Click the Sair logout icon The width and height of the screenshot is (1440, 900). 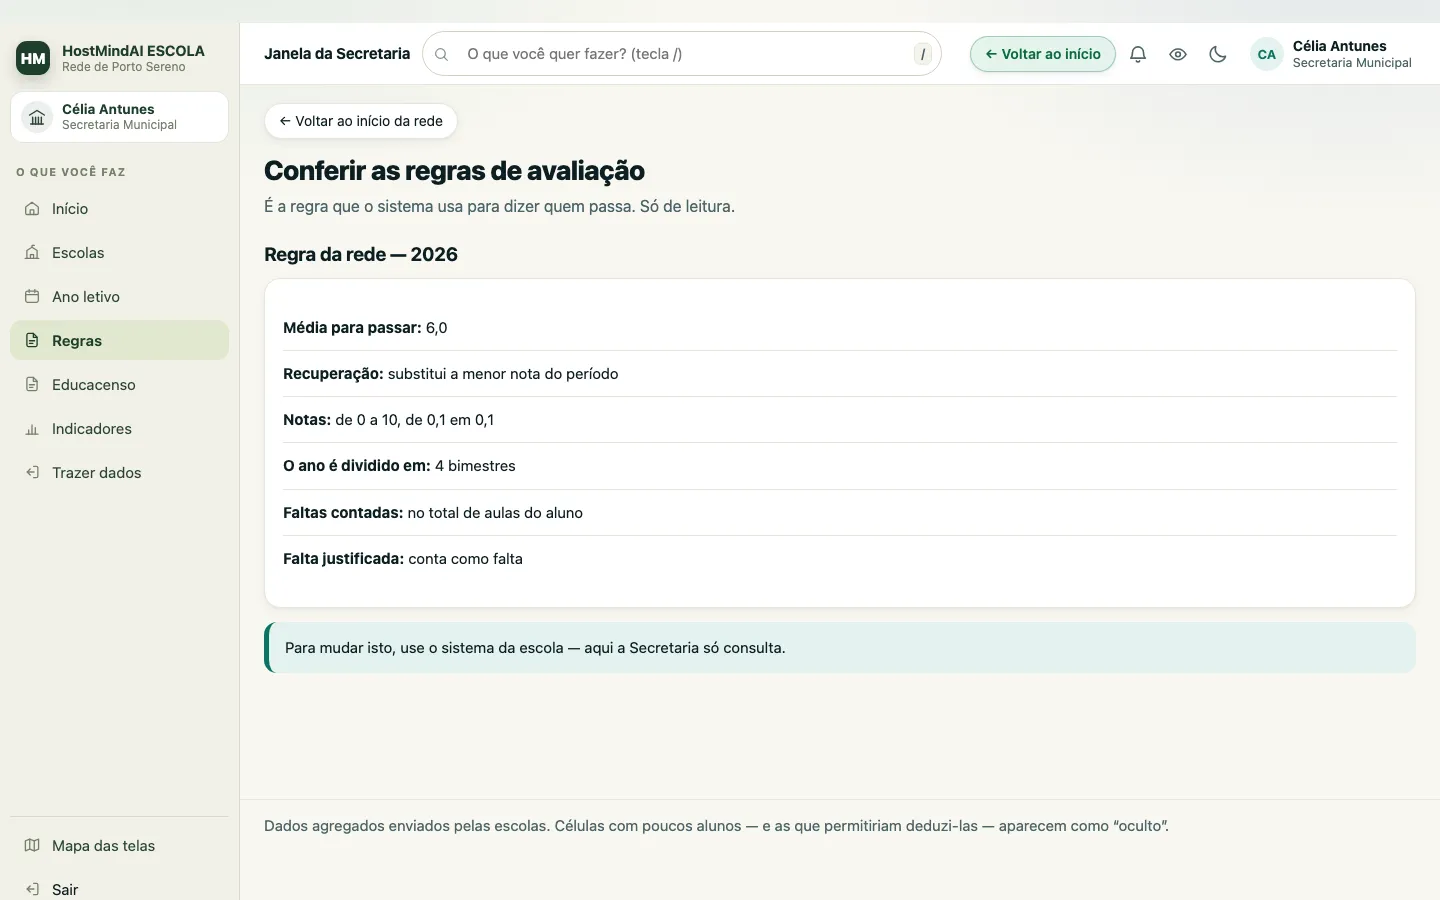[32, 889]
